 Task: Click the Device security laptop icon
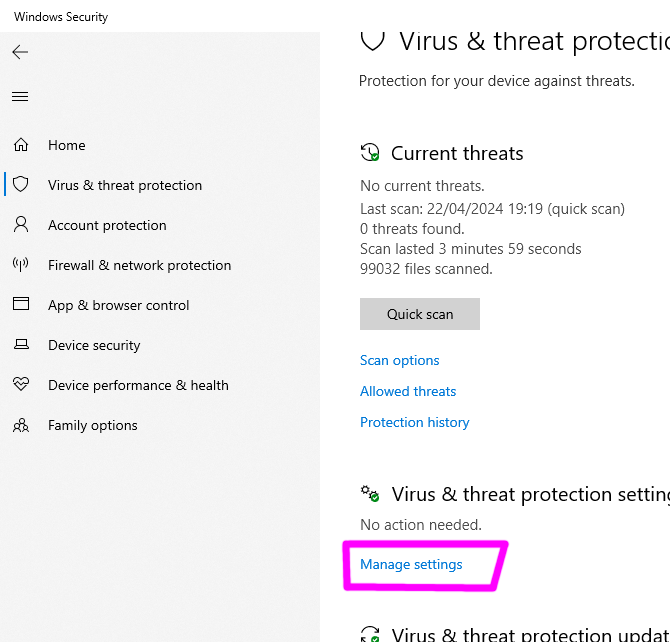pyautogui.click(x=21, y=345)
